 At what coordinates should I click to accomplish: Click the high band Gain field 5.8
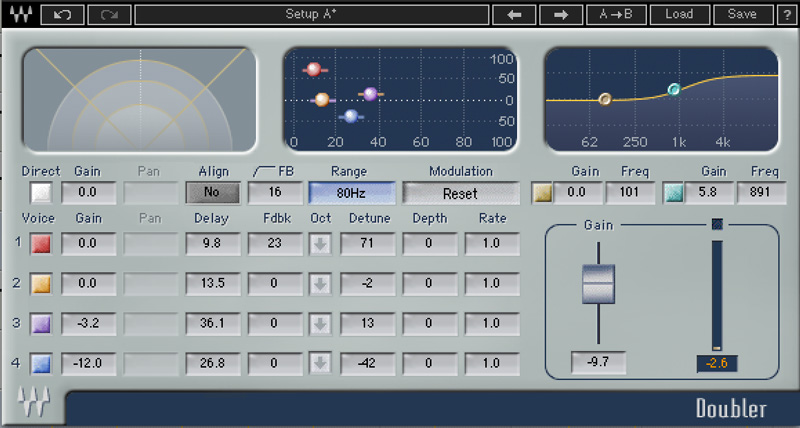(709, 193)
